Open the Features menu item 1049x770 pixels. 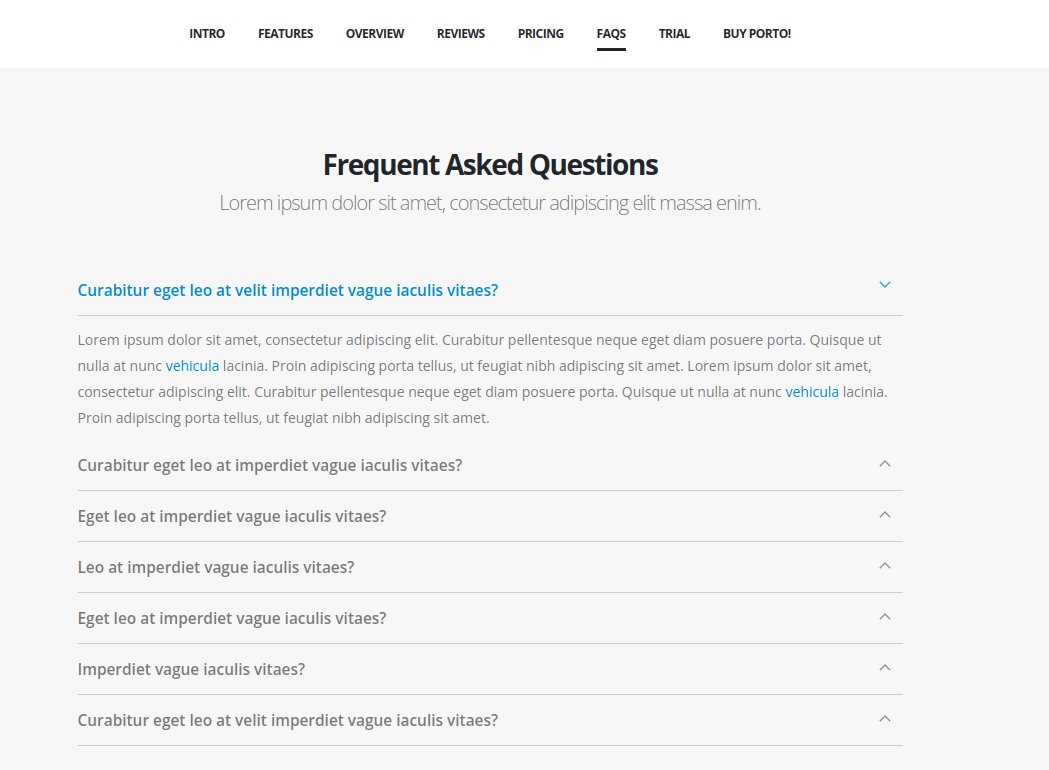tap(285, 34)
